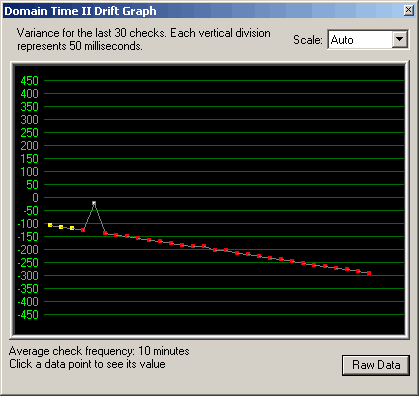The width and height of the screenshot is (419, 396).
Task: Click the Scale: label
Action: 308,40
